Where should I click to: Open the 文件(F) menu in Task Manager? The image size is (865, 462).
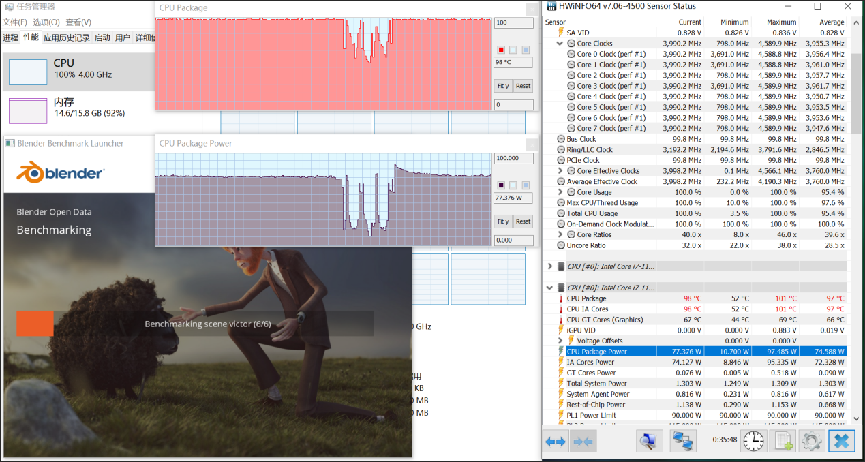pyautogui.click(x=12, y=21)
